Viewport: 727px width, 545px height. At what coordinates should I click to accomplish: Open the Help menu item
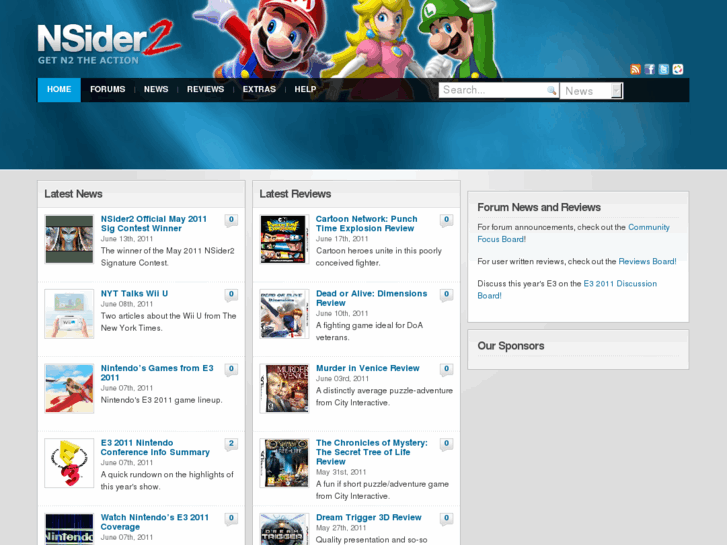click(x=305, y=90)
